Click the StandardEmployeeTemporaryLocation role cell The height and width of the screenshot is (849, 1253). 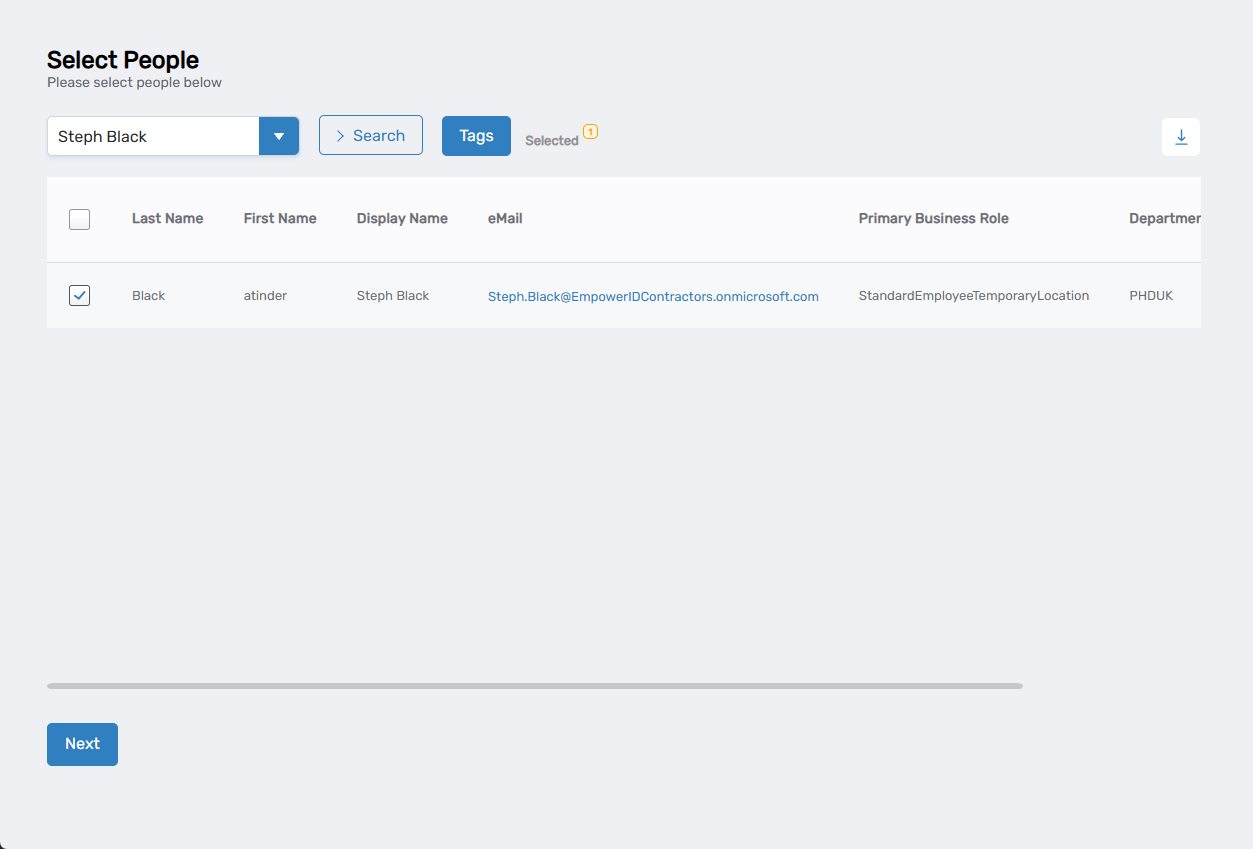(973, 296)
